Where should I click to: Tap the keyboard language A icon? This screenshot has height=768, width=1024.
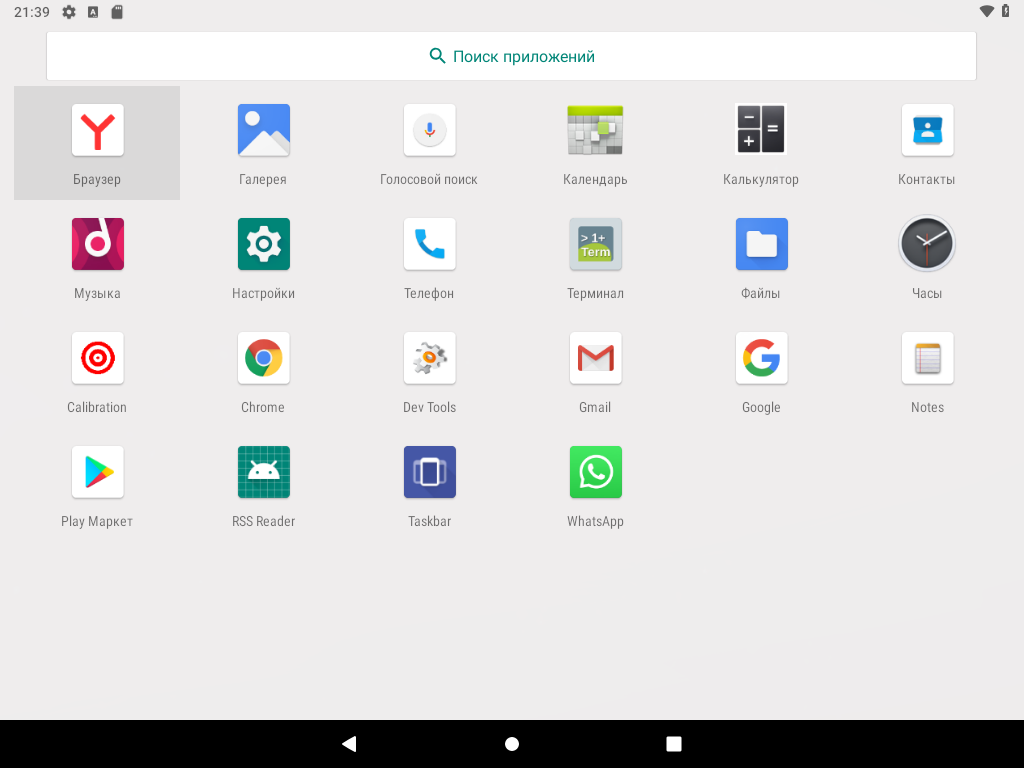(93, 12)
